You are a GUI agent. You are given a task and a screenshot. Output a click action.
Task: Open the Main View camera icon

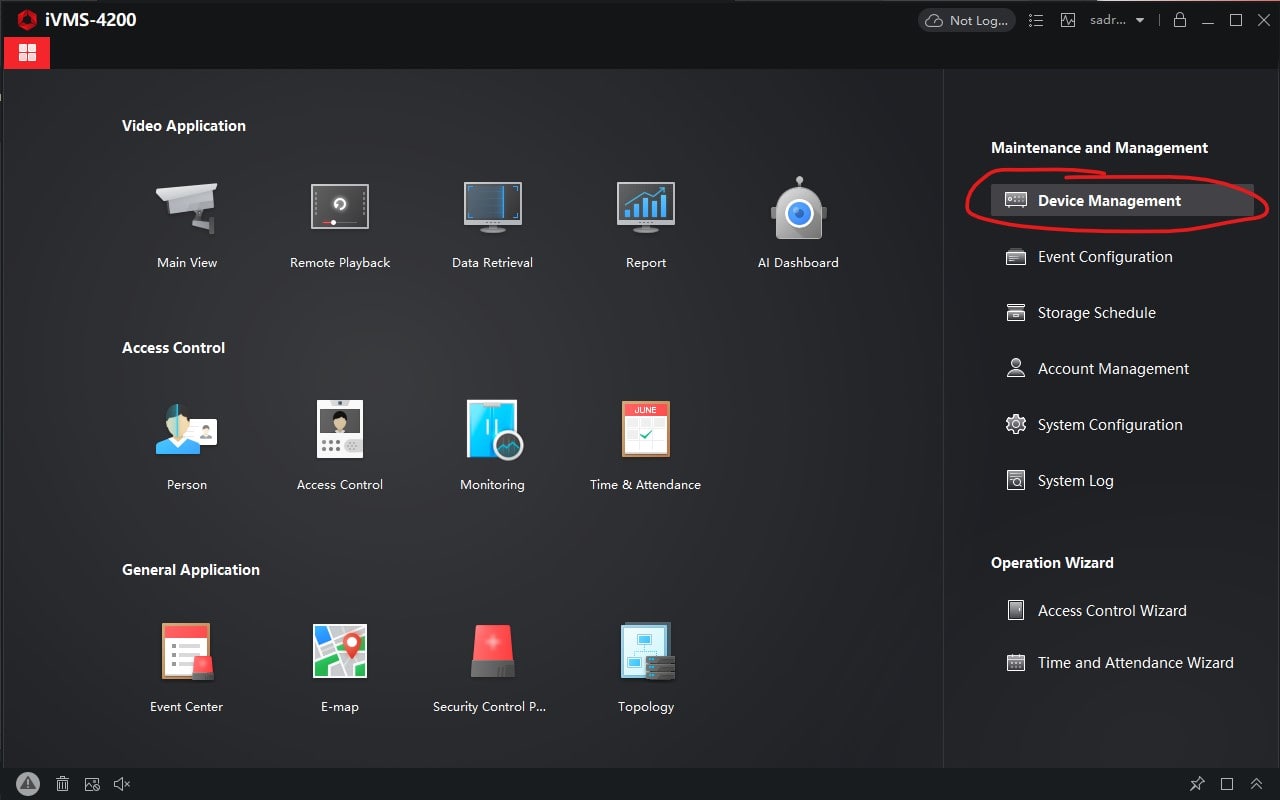[187, 208]
